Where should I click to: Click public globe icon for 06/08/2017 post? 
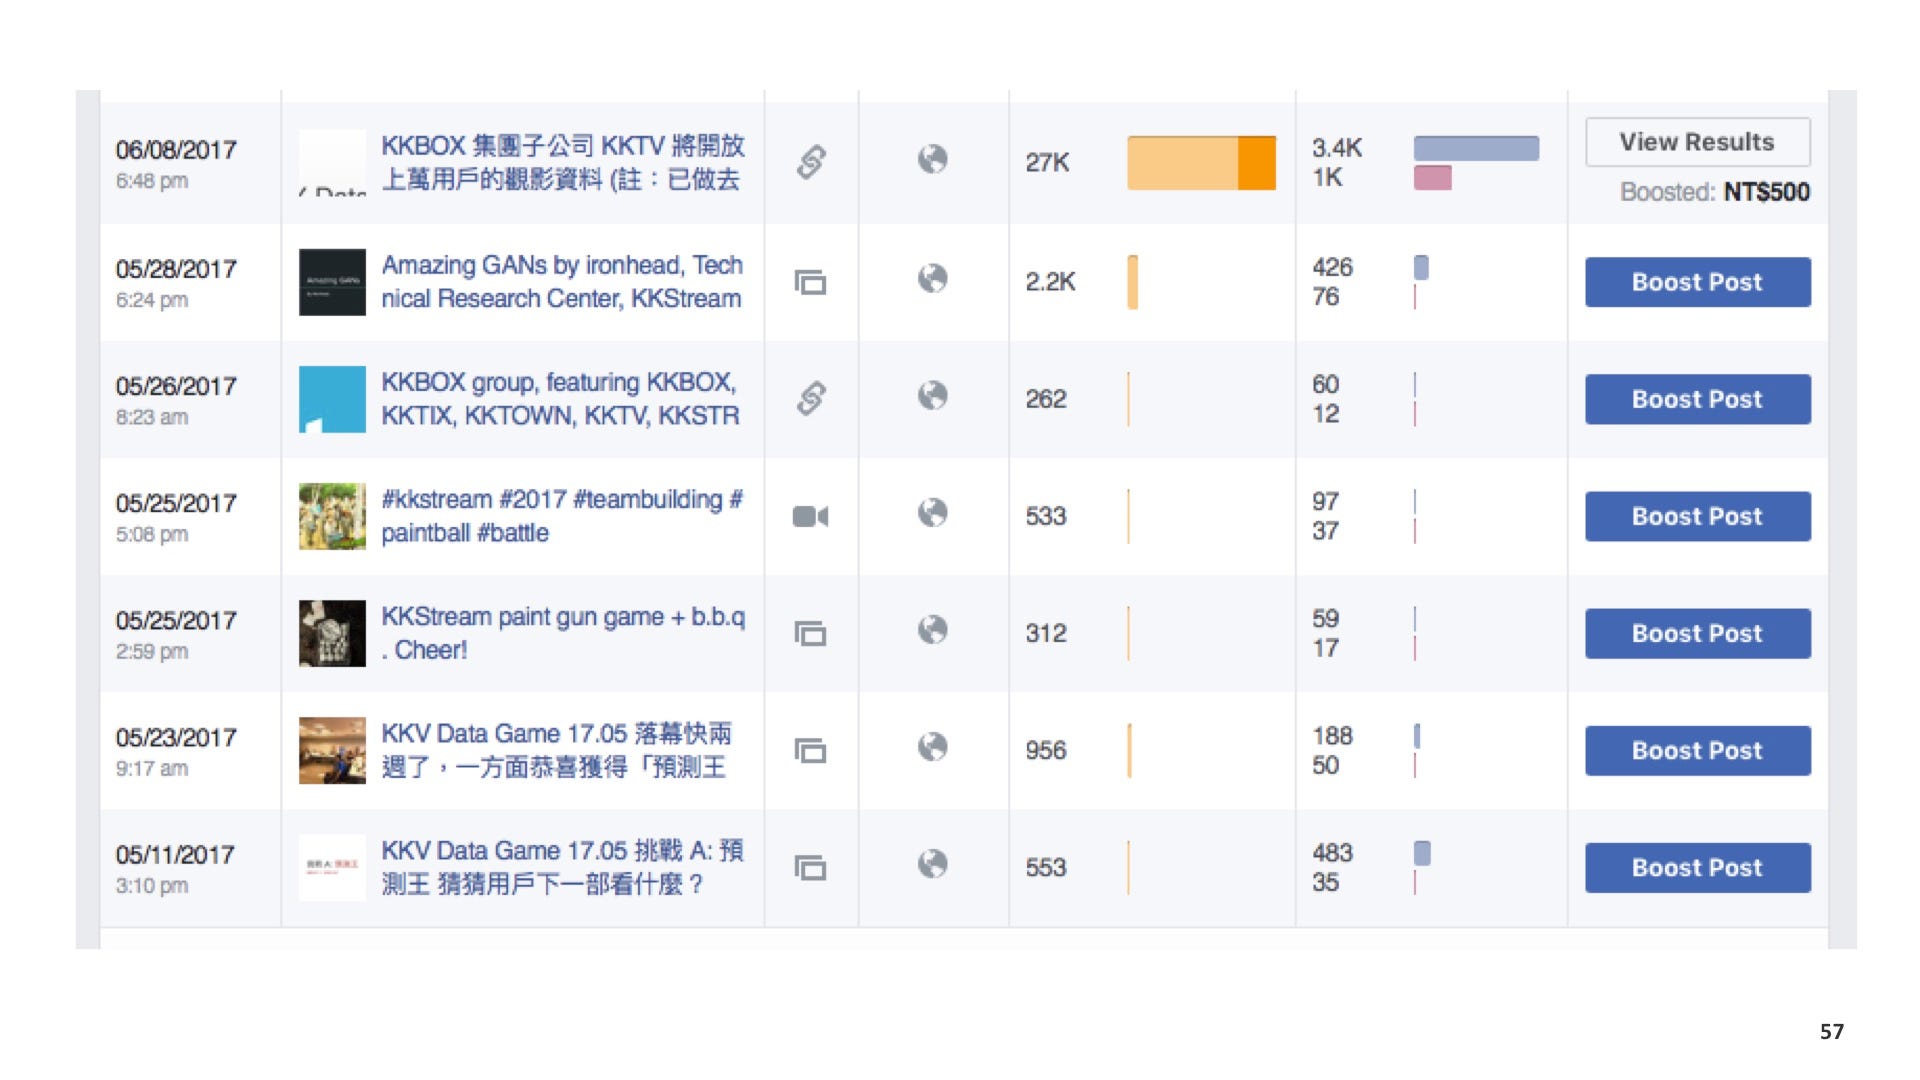pos(932,159)
